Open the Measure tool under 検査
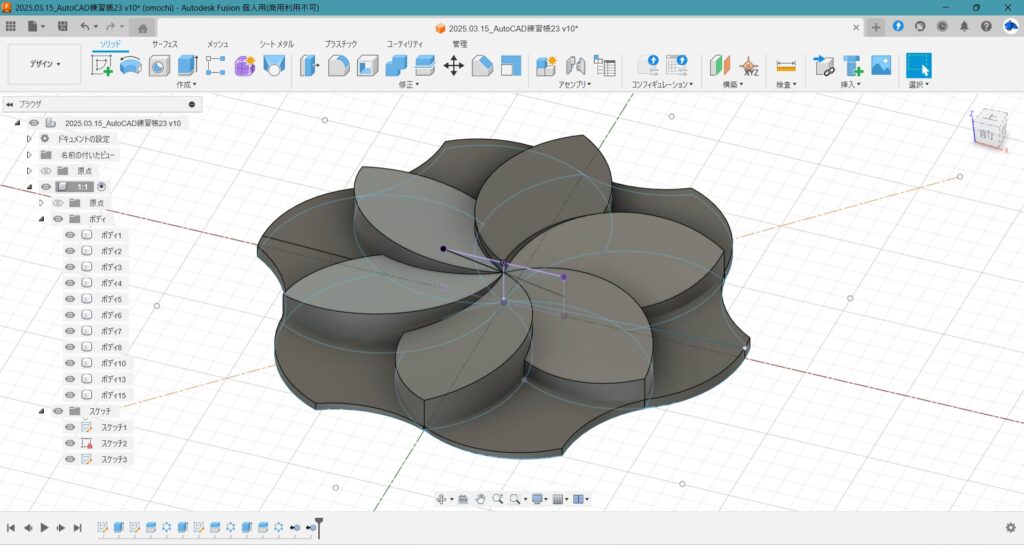Viewport: 1024px width, 545px height. [x=786, y=66]
